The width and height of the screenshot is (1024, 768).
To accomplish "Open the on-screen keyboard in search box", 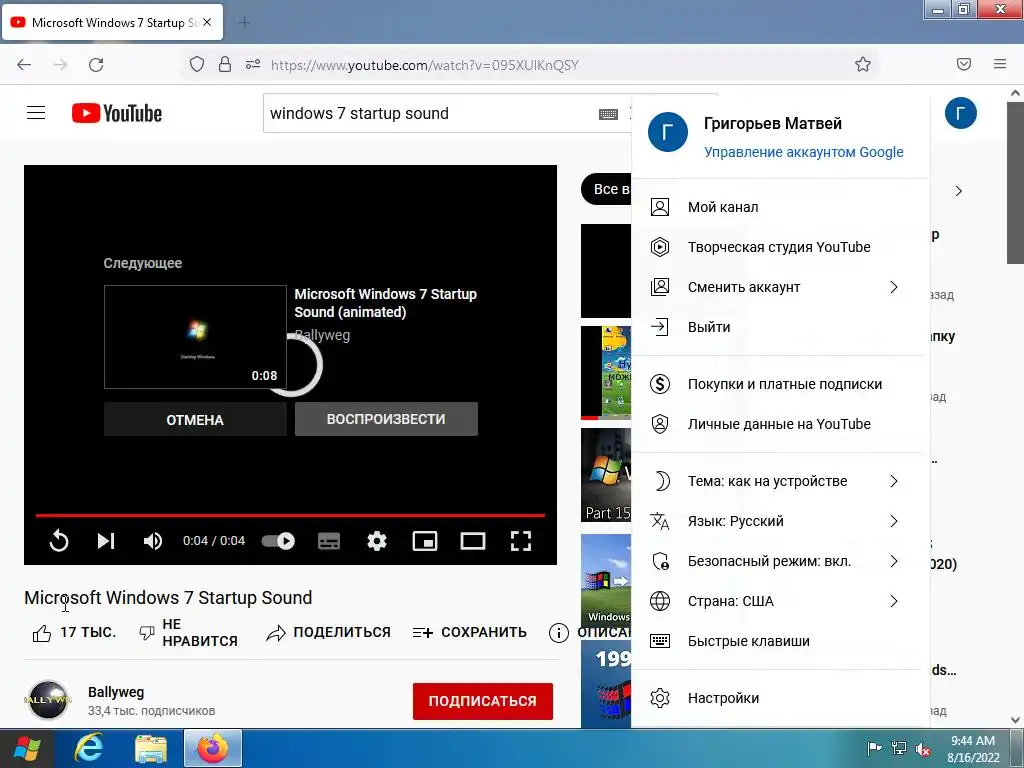I will tap(608, 114).
